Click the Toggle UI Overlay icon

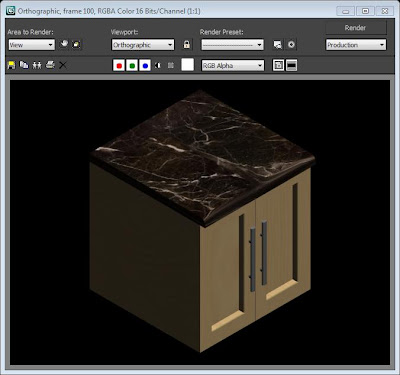click(278, 65)
